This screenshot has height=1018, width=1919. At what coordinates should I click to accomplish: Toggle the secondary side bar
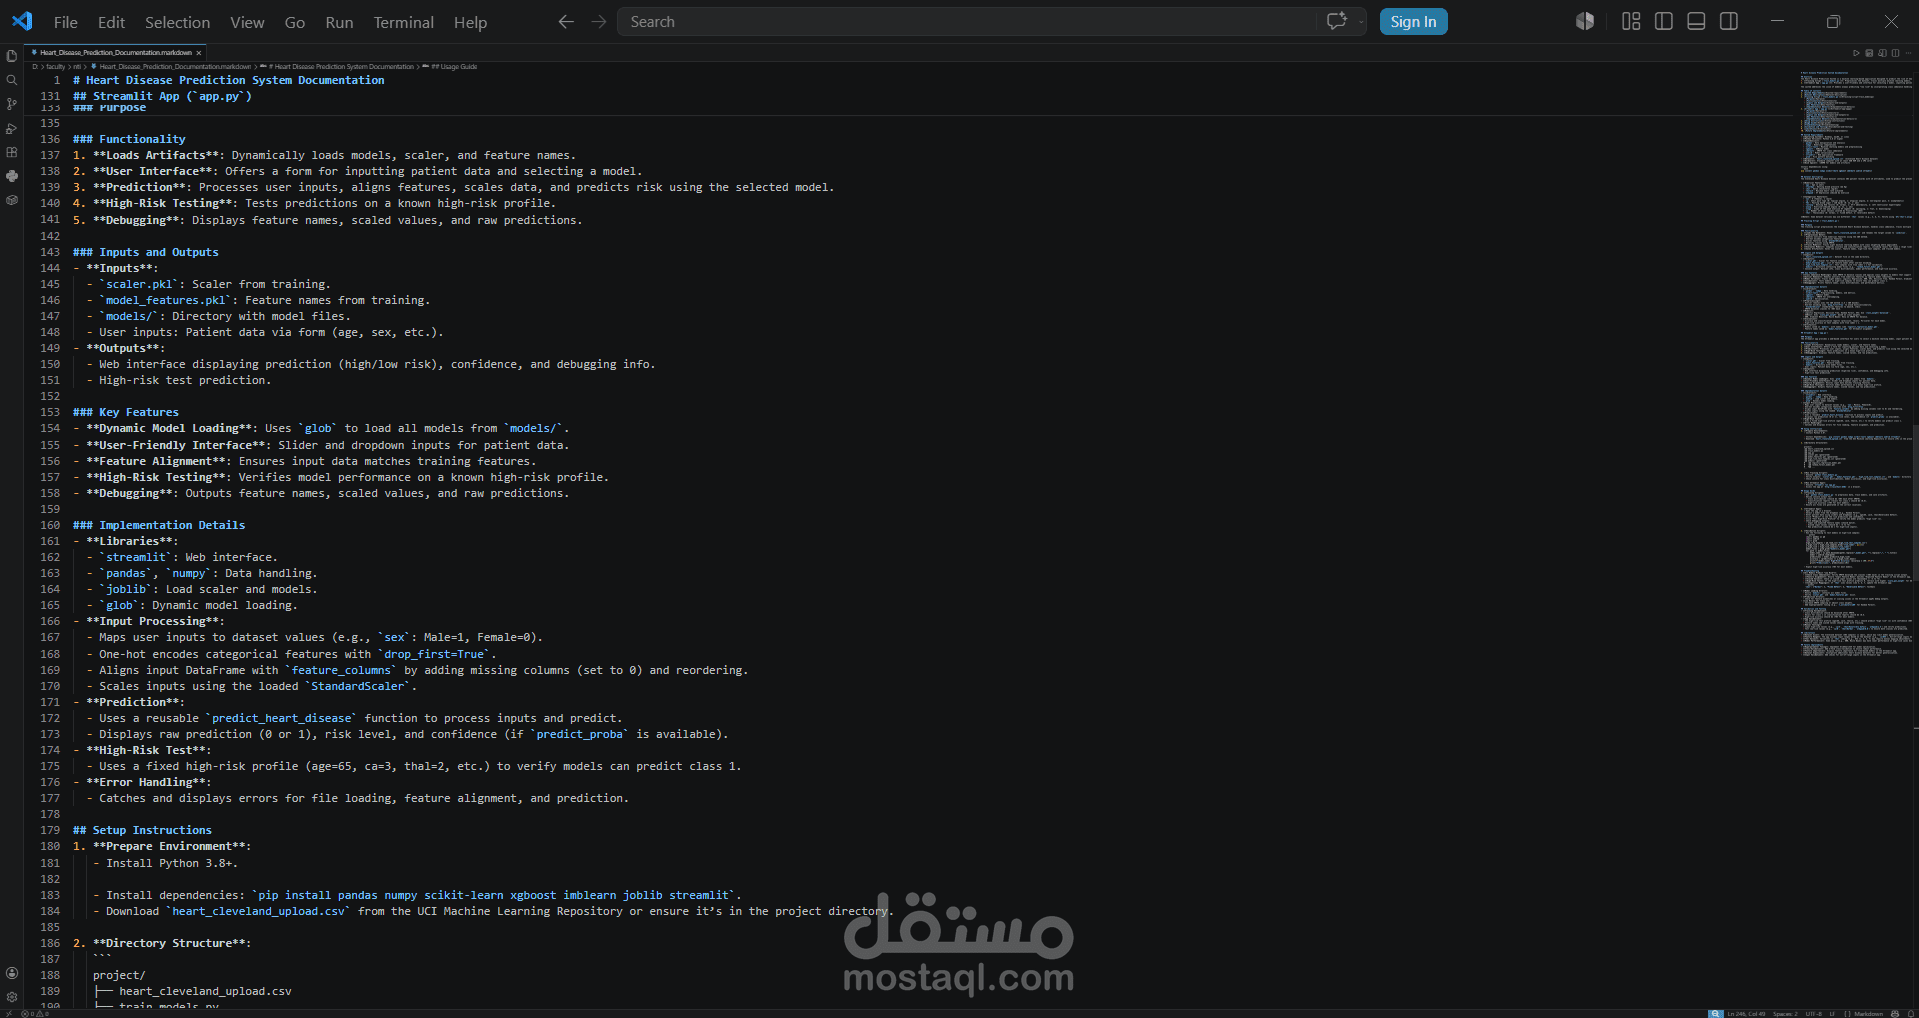click(1729, 21)
